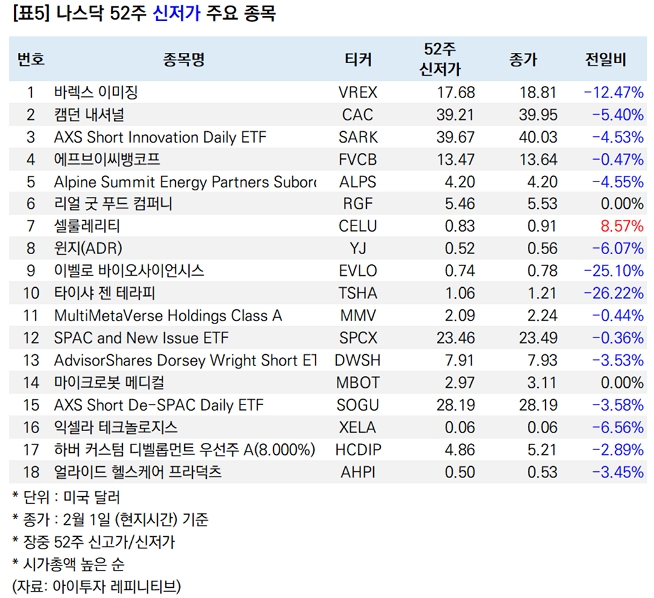
Task: Select ticker MBOT
Action: [358, 382]
